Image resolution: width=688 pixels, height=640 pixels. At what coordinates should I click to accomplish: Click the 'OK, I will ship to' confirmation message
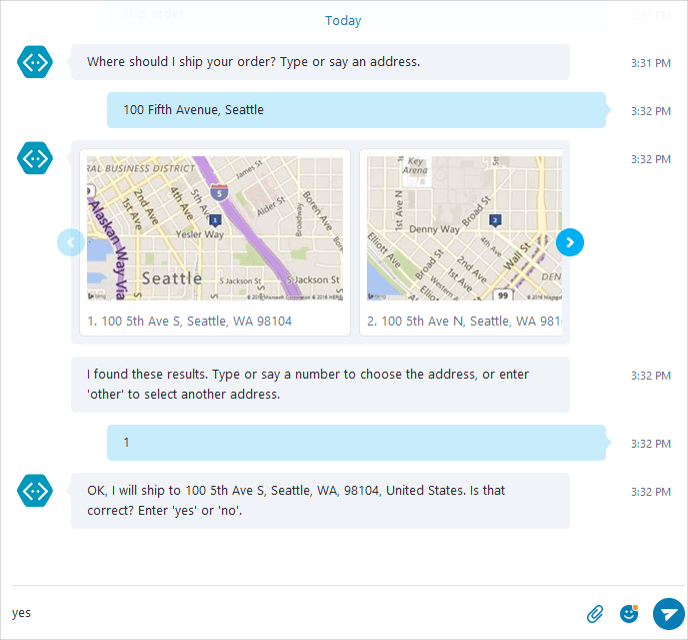point(320,501)
